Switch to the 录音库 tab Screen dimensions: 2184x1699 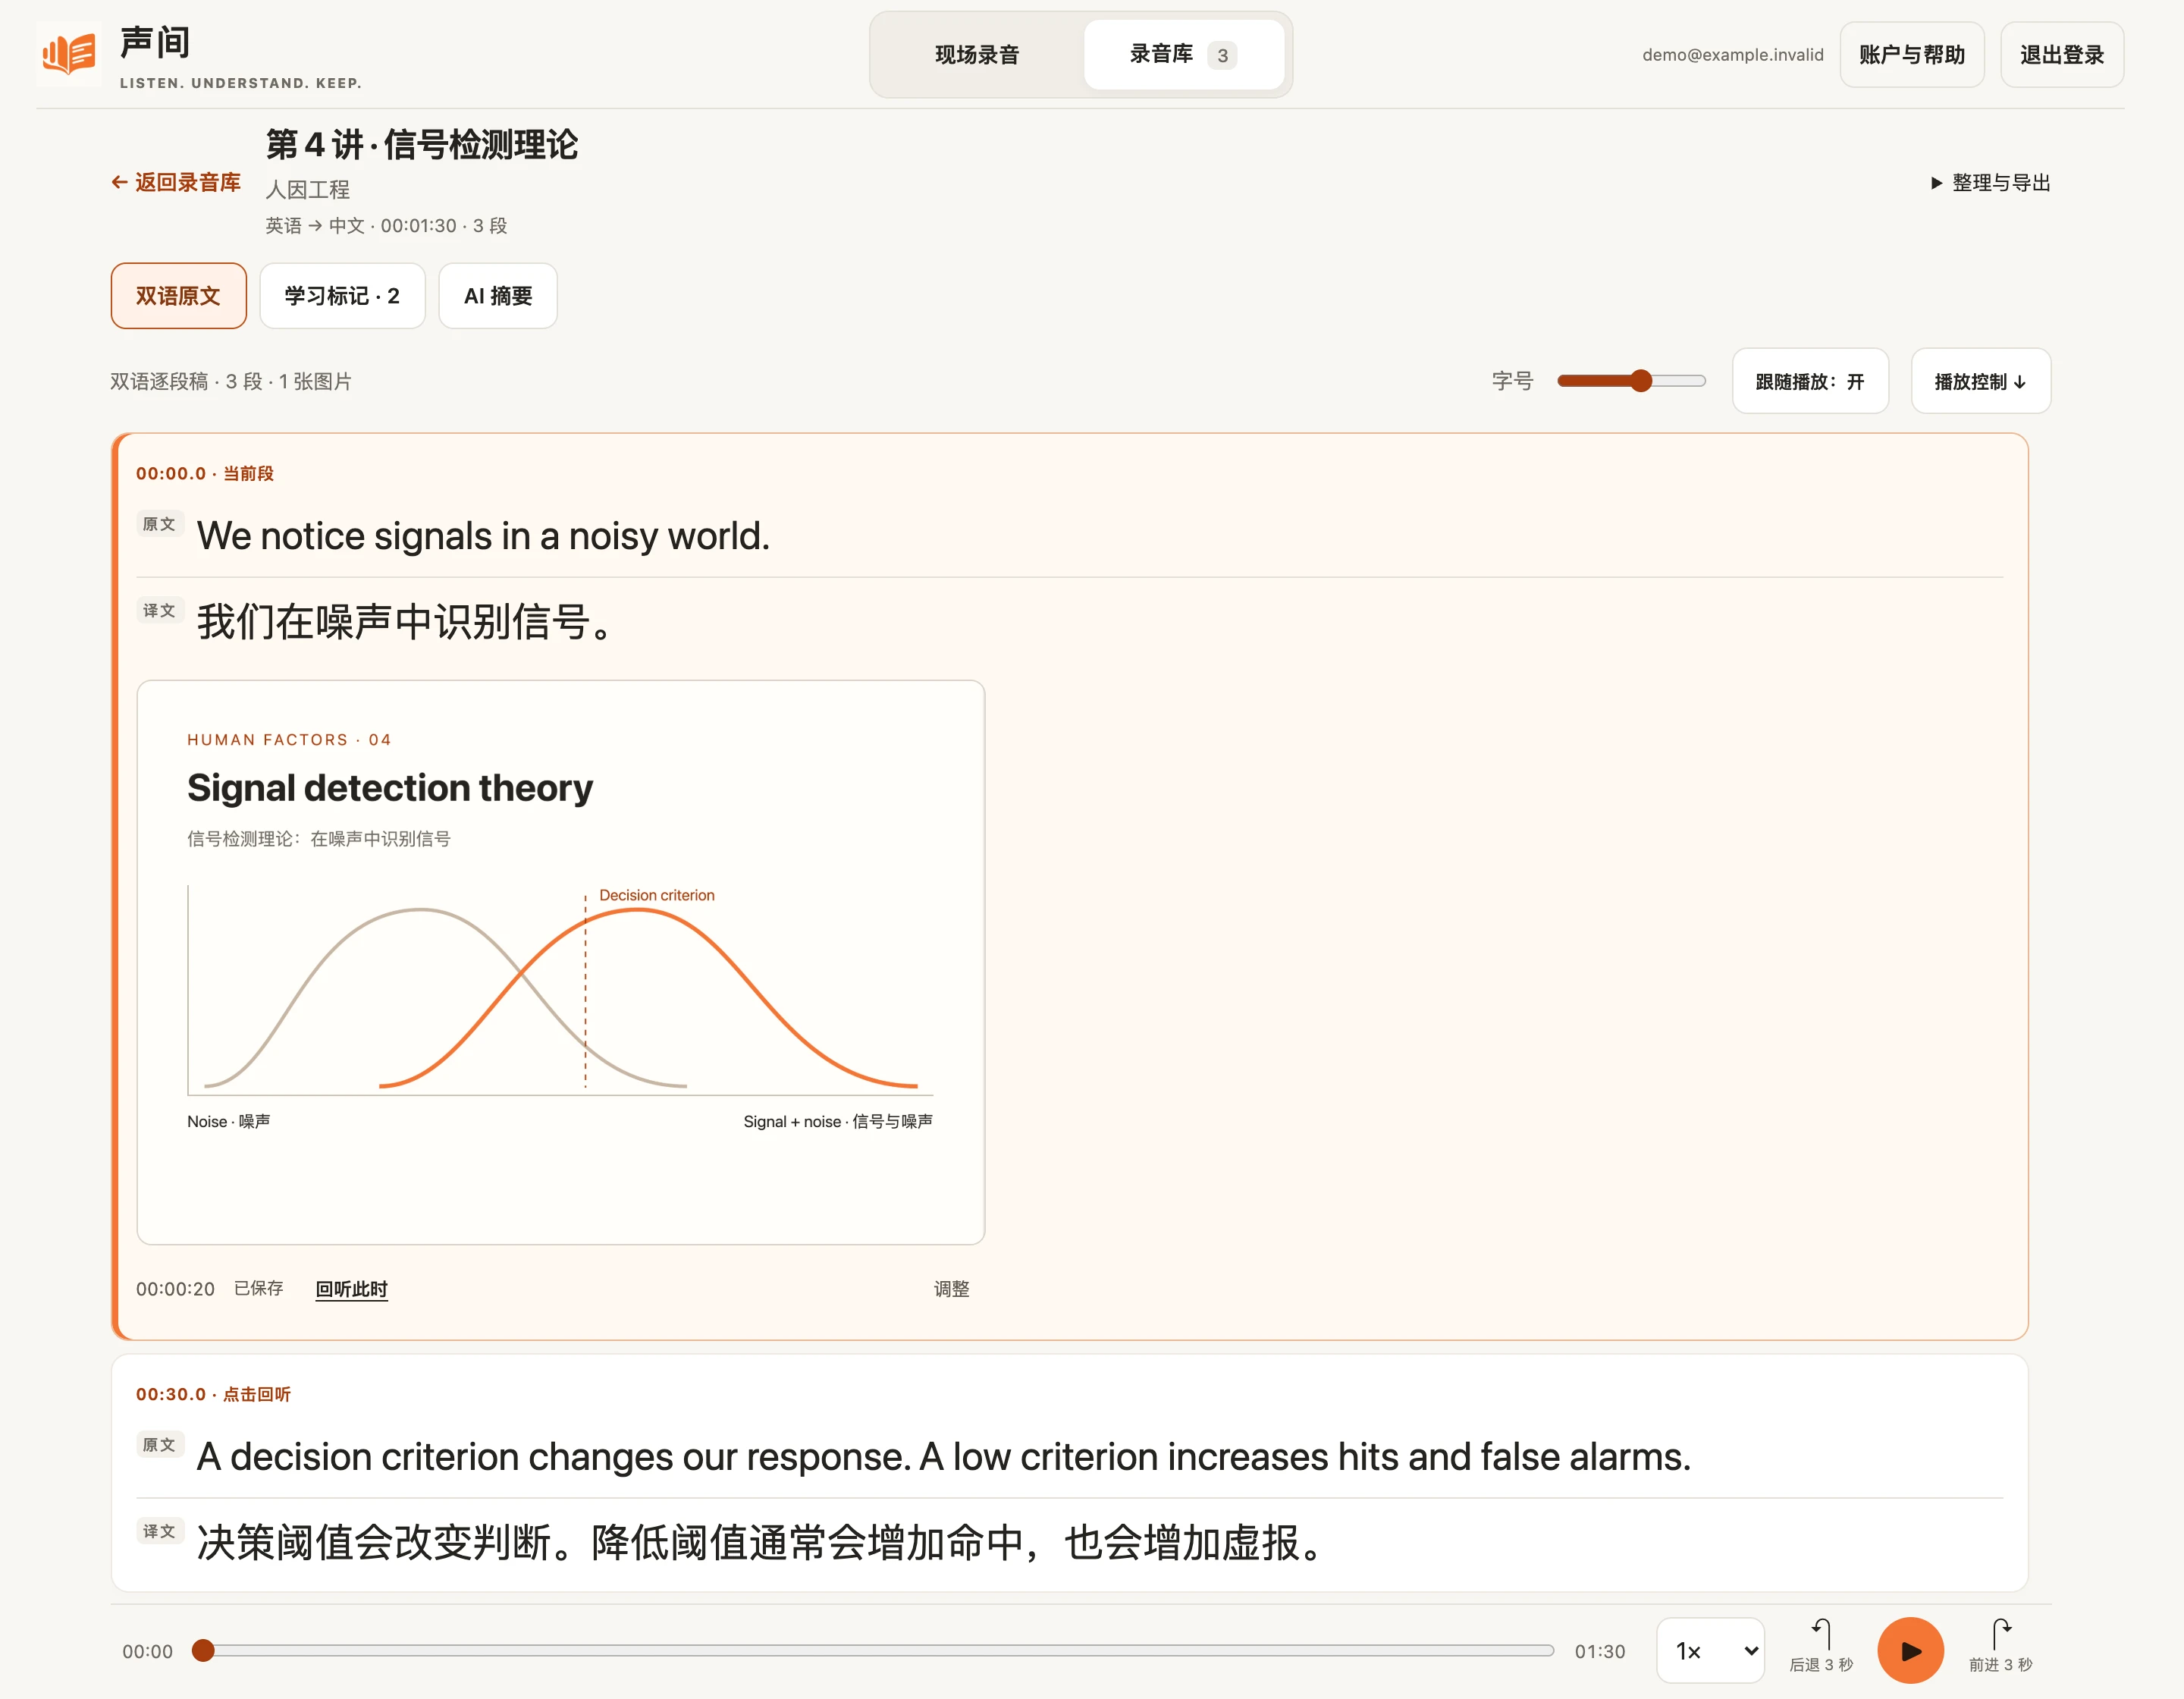pos(1183,55)
